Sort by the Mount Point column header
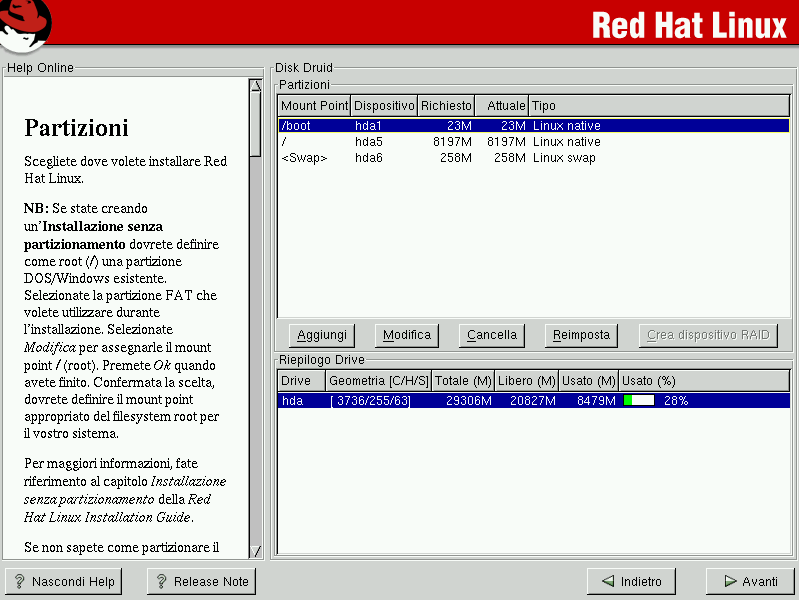The image size is (799, 600). 314,106
